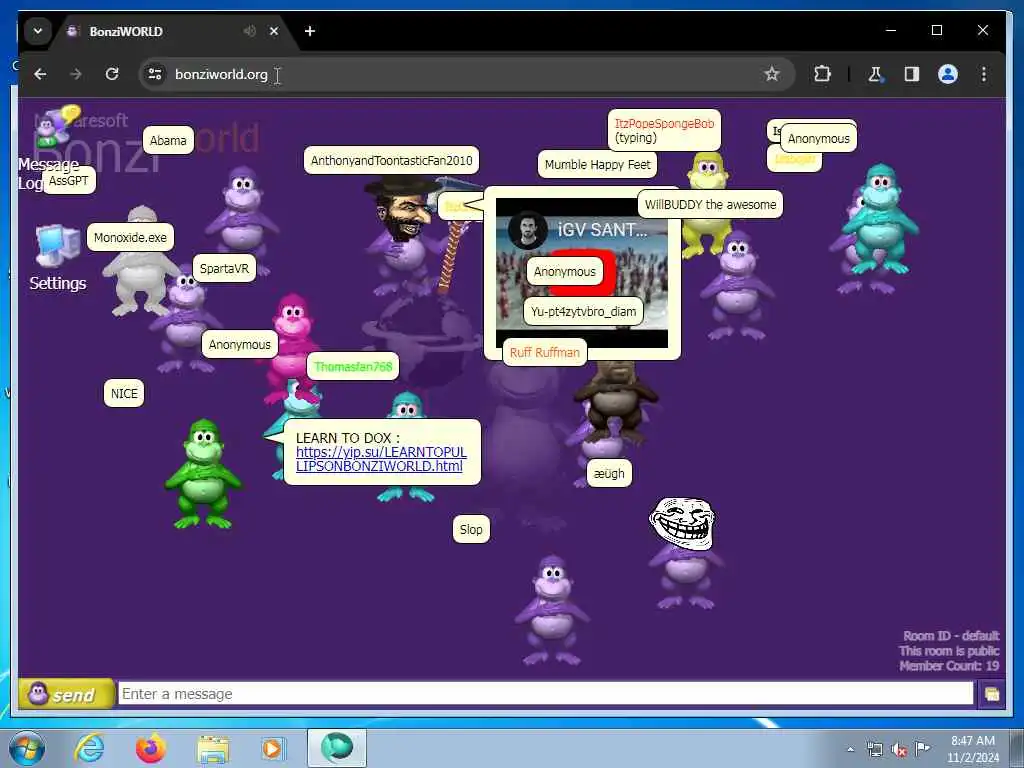Click the Abama name tag
This screenshot has width=1024, height=768.
coord(168,140)
